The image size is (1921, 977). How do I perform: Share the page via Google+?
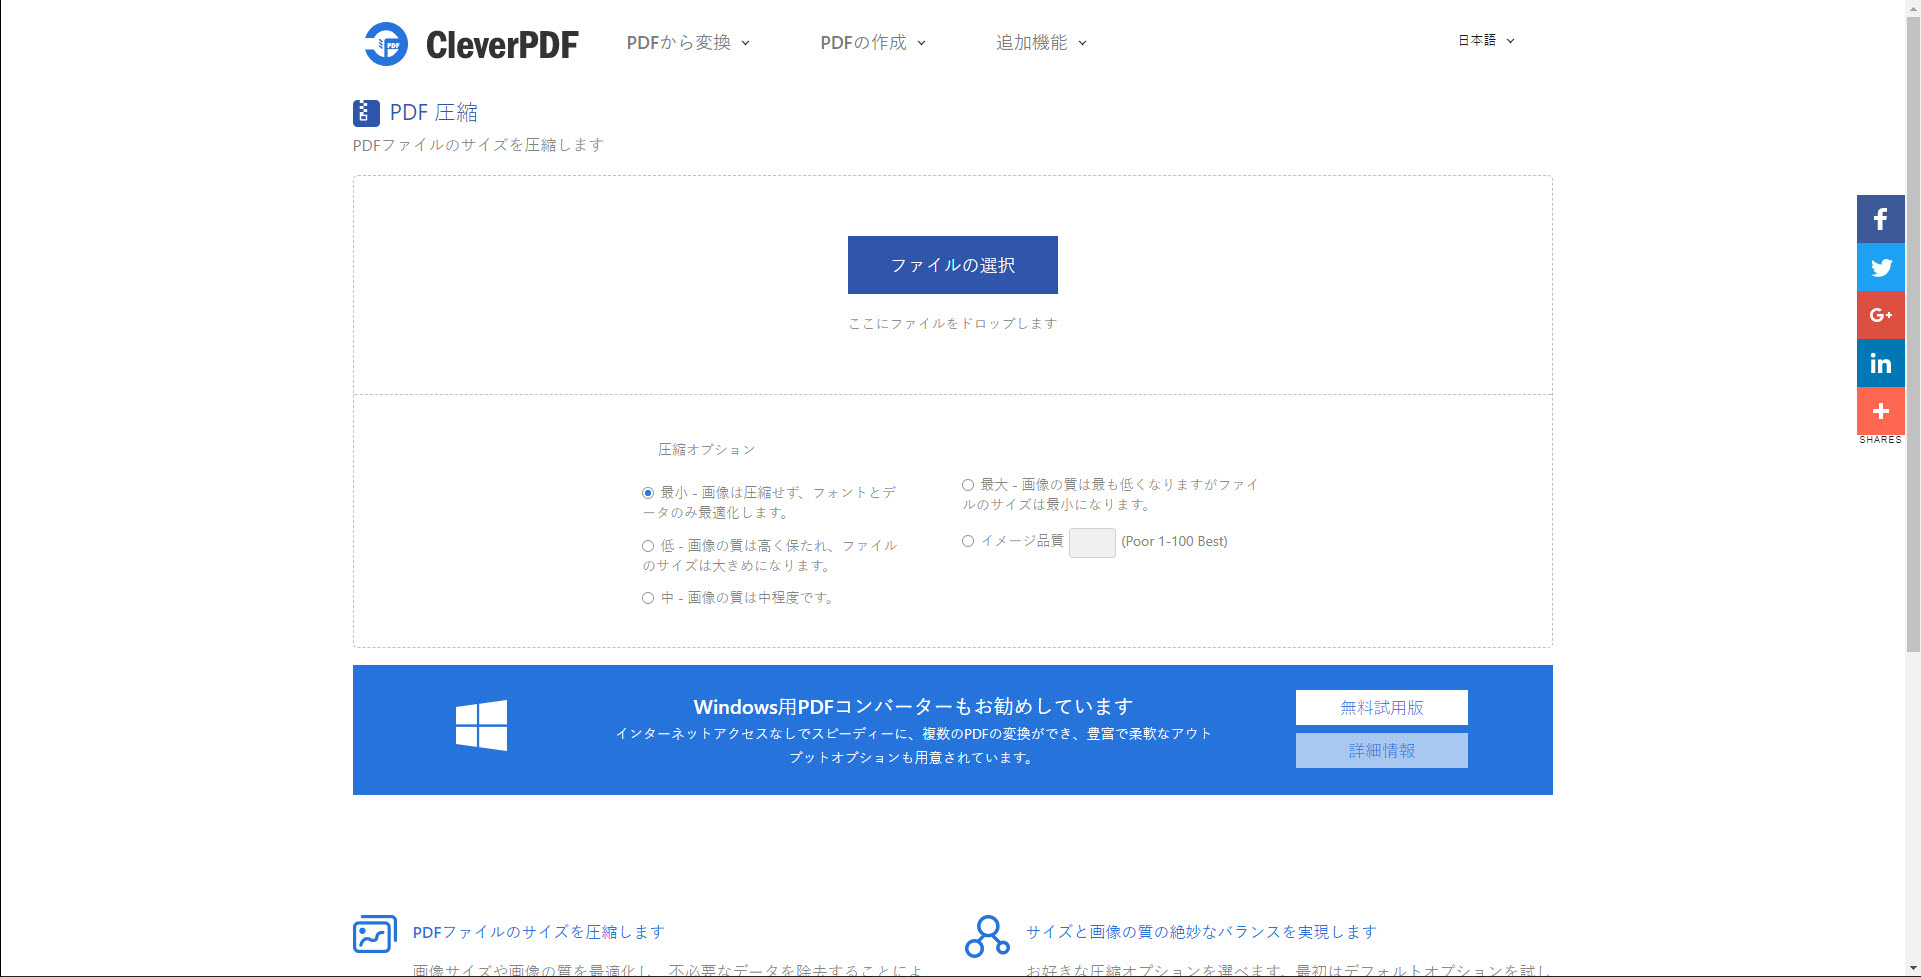coord(1881,315)
